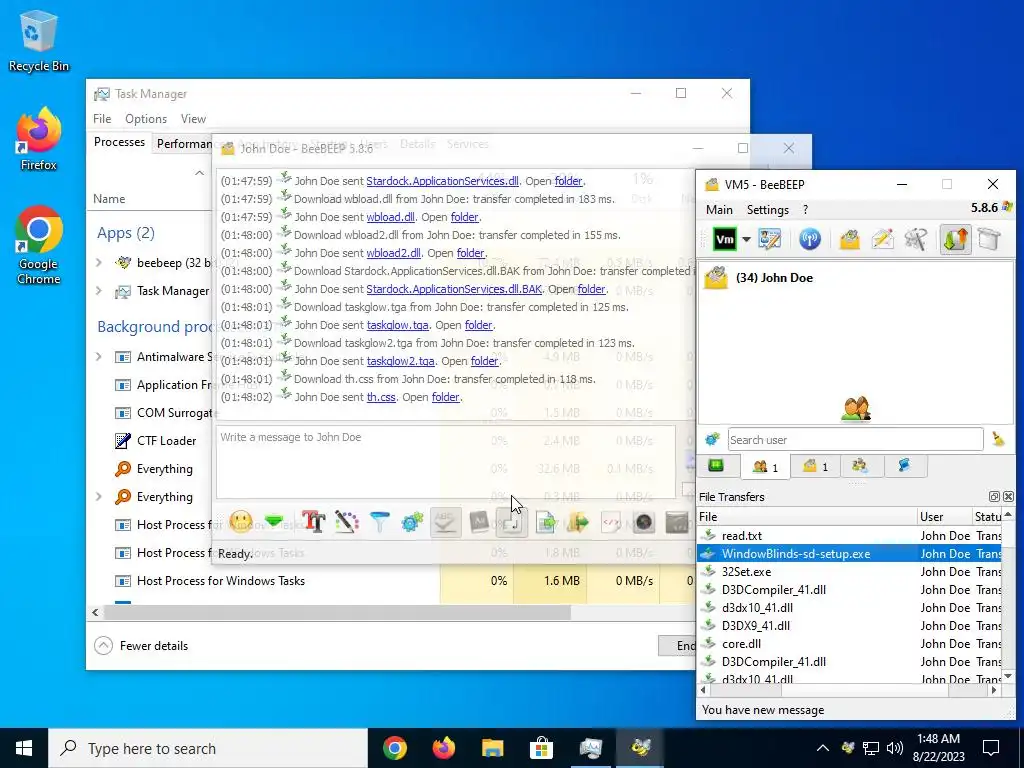The image size is (1024, 768).
Task: Open font selection (TT icon)
Action: click(x=313, y=522)
